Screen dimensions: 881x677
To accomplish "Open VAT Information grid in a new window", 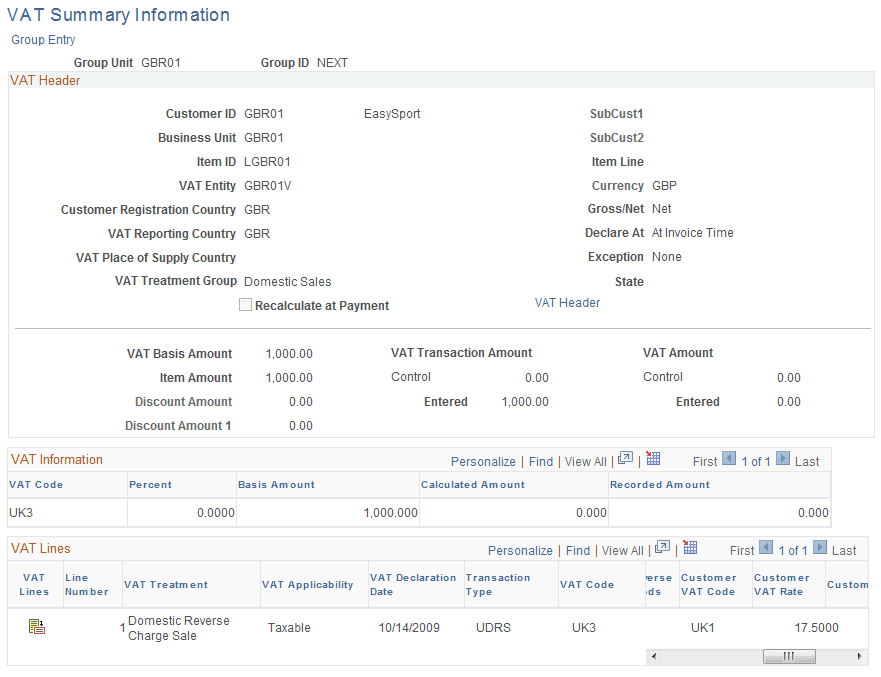I will click(625, 461).
